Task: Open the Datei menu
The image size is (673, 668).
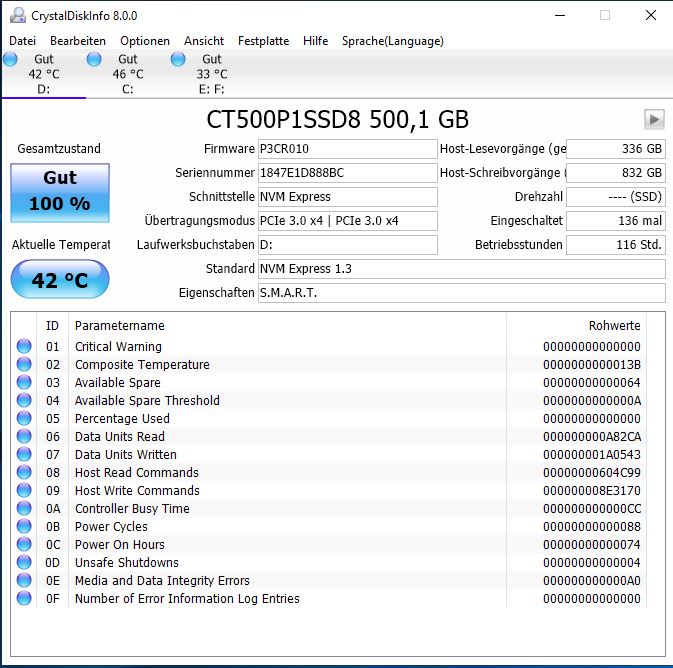Action: click(x=22, y=41)
